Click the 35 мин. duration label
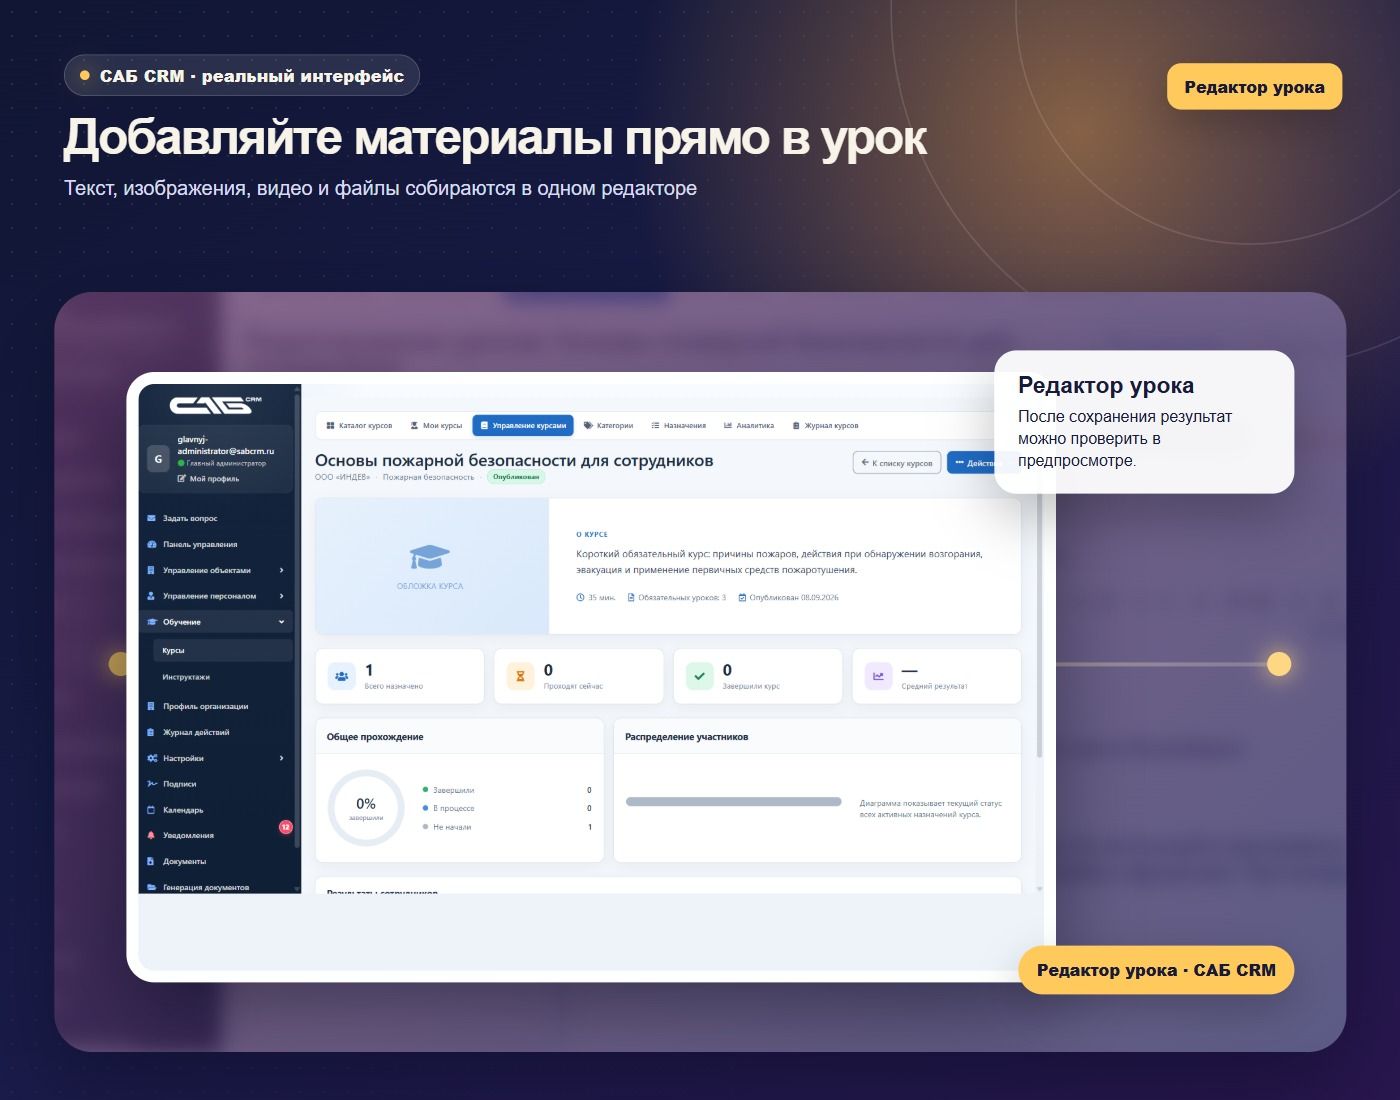Viewport: 1400px width, 1100px height. [x=596, y=597]
